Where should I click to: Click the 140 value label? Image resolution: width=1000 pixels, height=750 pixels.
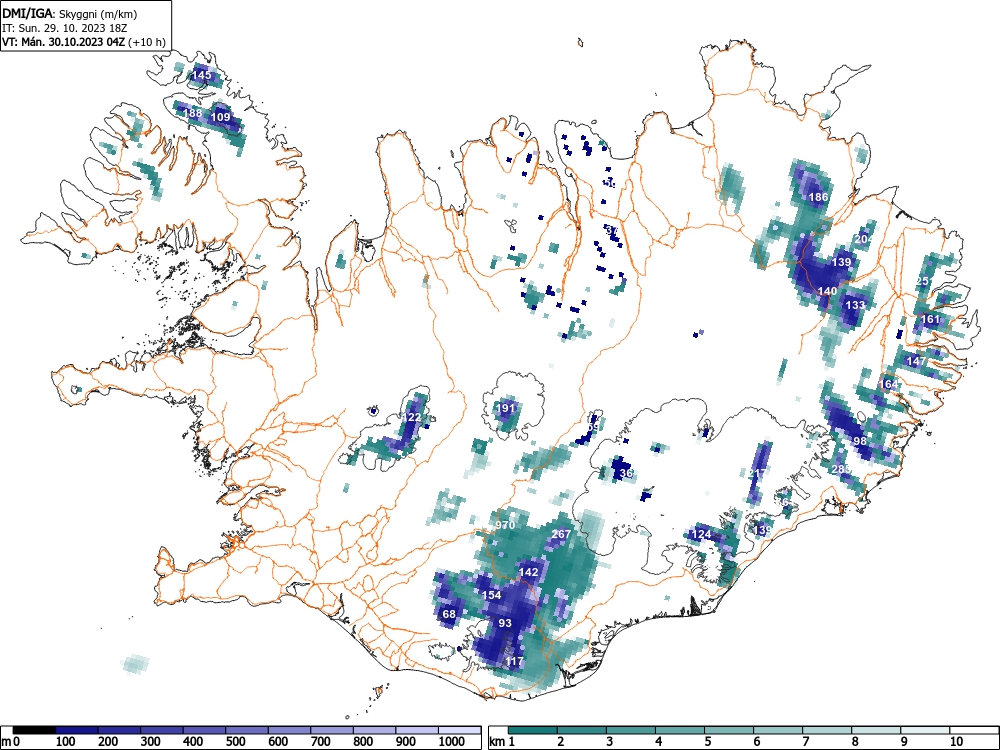[827, 291]
